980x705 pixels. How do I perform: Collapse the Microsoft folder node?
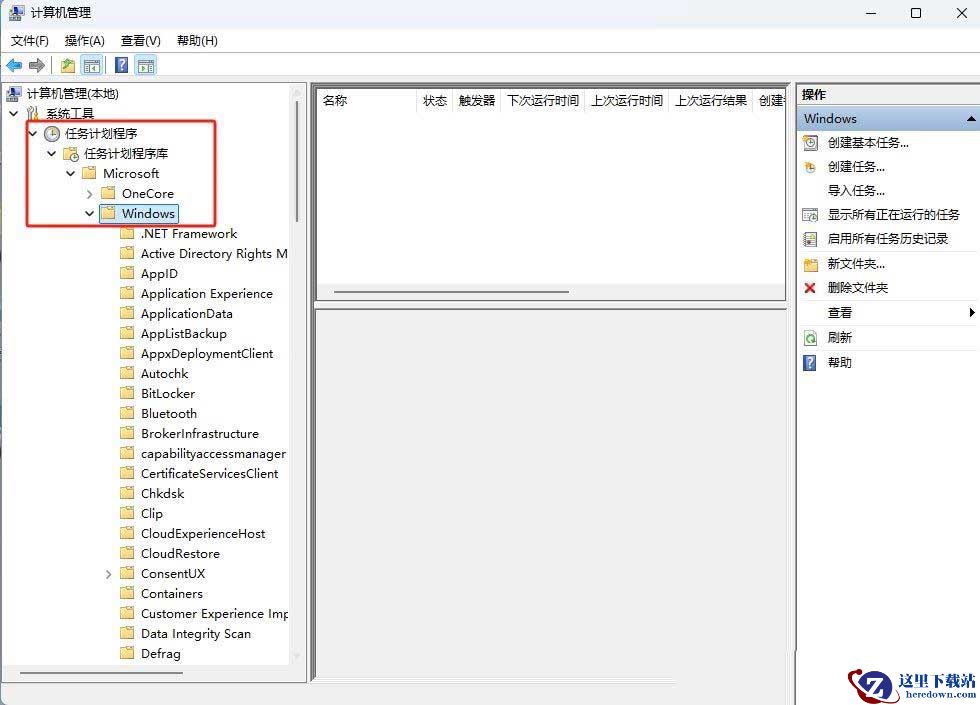71,174
